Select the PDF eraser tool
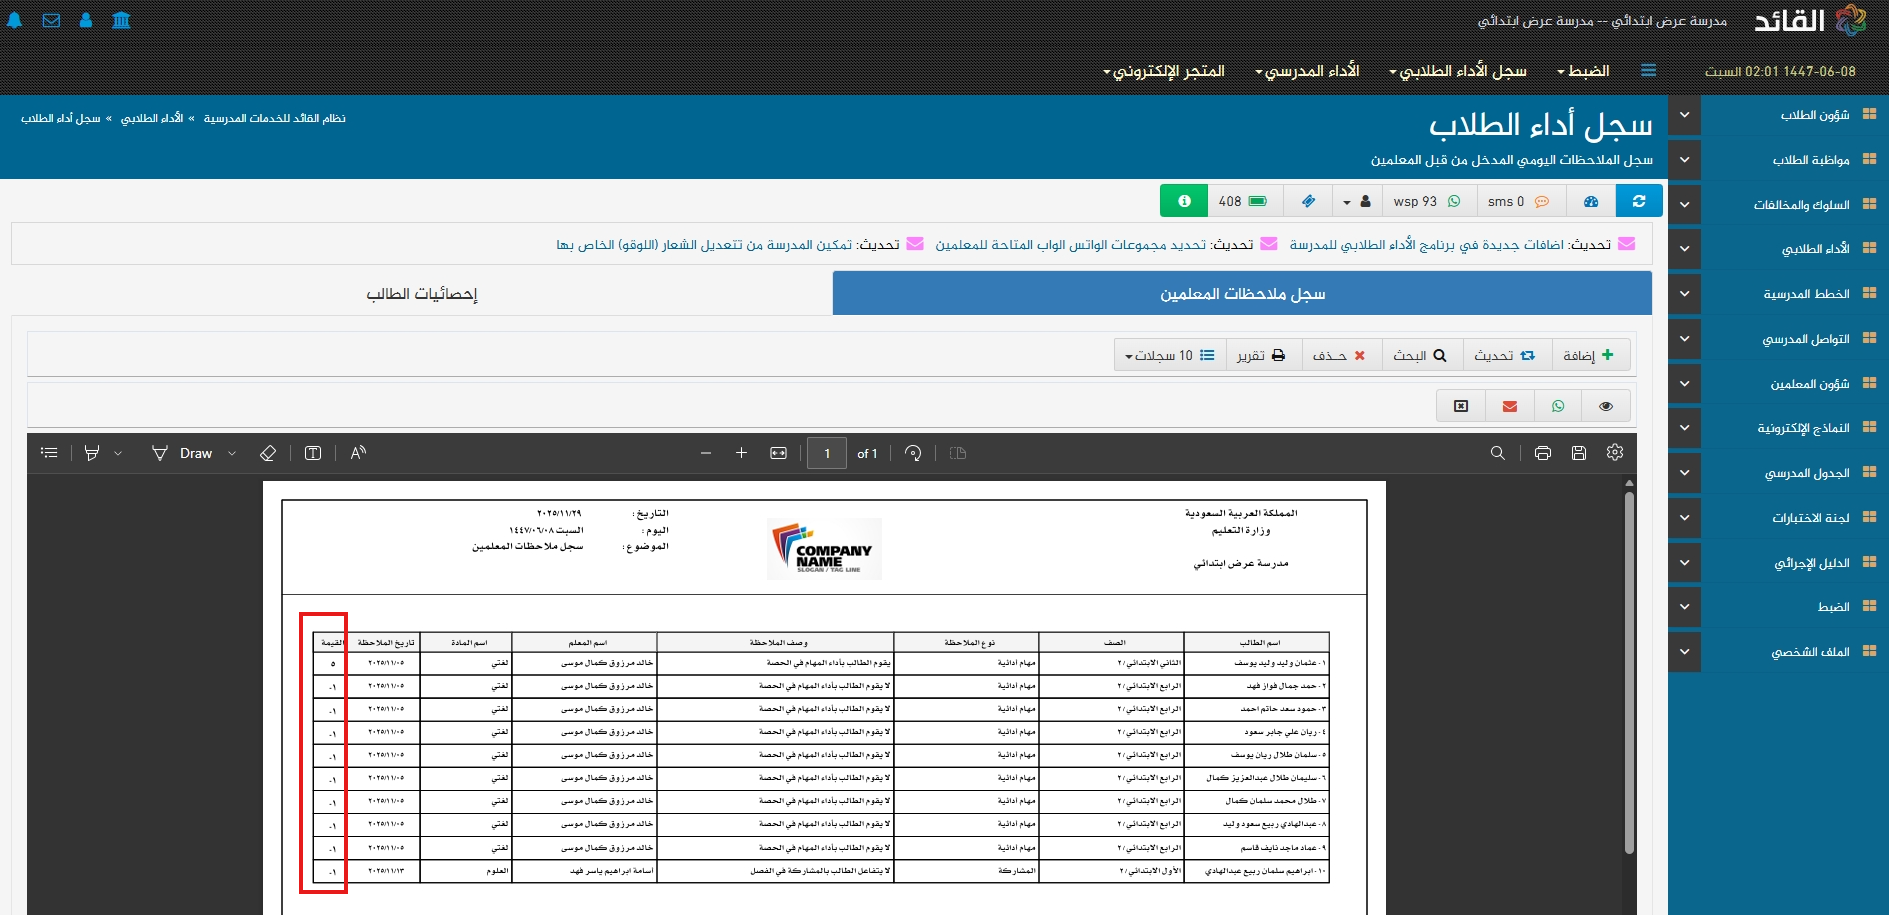The image size is (1889, 915). pos(268,453)
